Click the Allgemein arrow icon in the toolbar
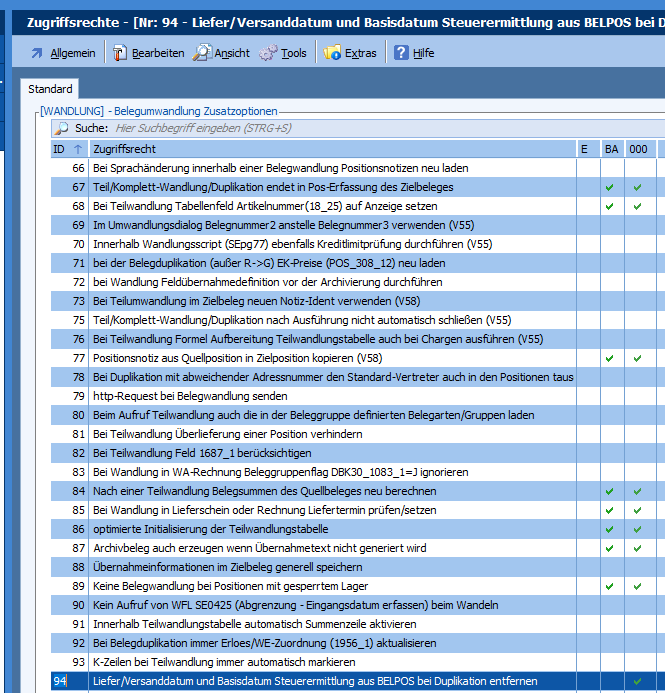The height and width of the screenshot is (693, 665). [x=37, y=53]
